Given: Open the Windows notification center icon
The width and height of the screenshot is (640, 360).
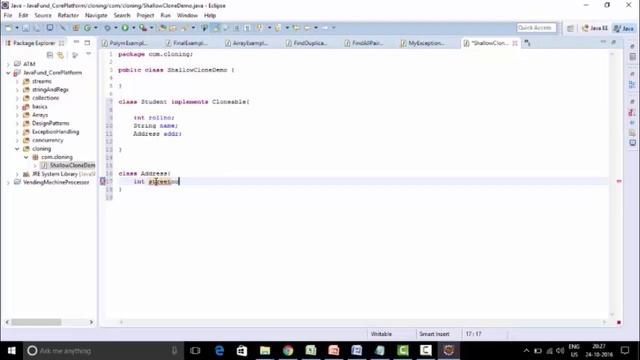Looking at the screenshot, I should tap(625, 350).
